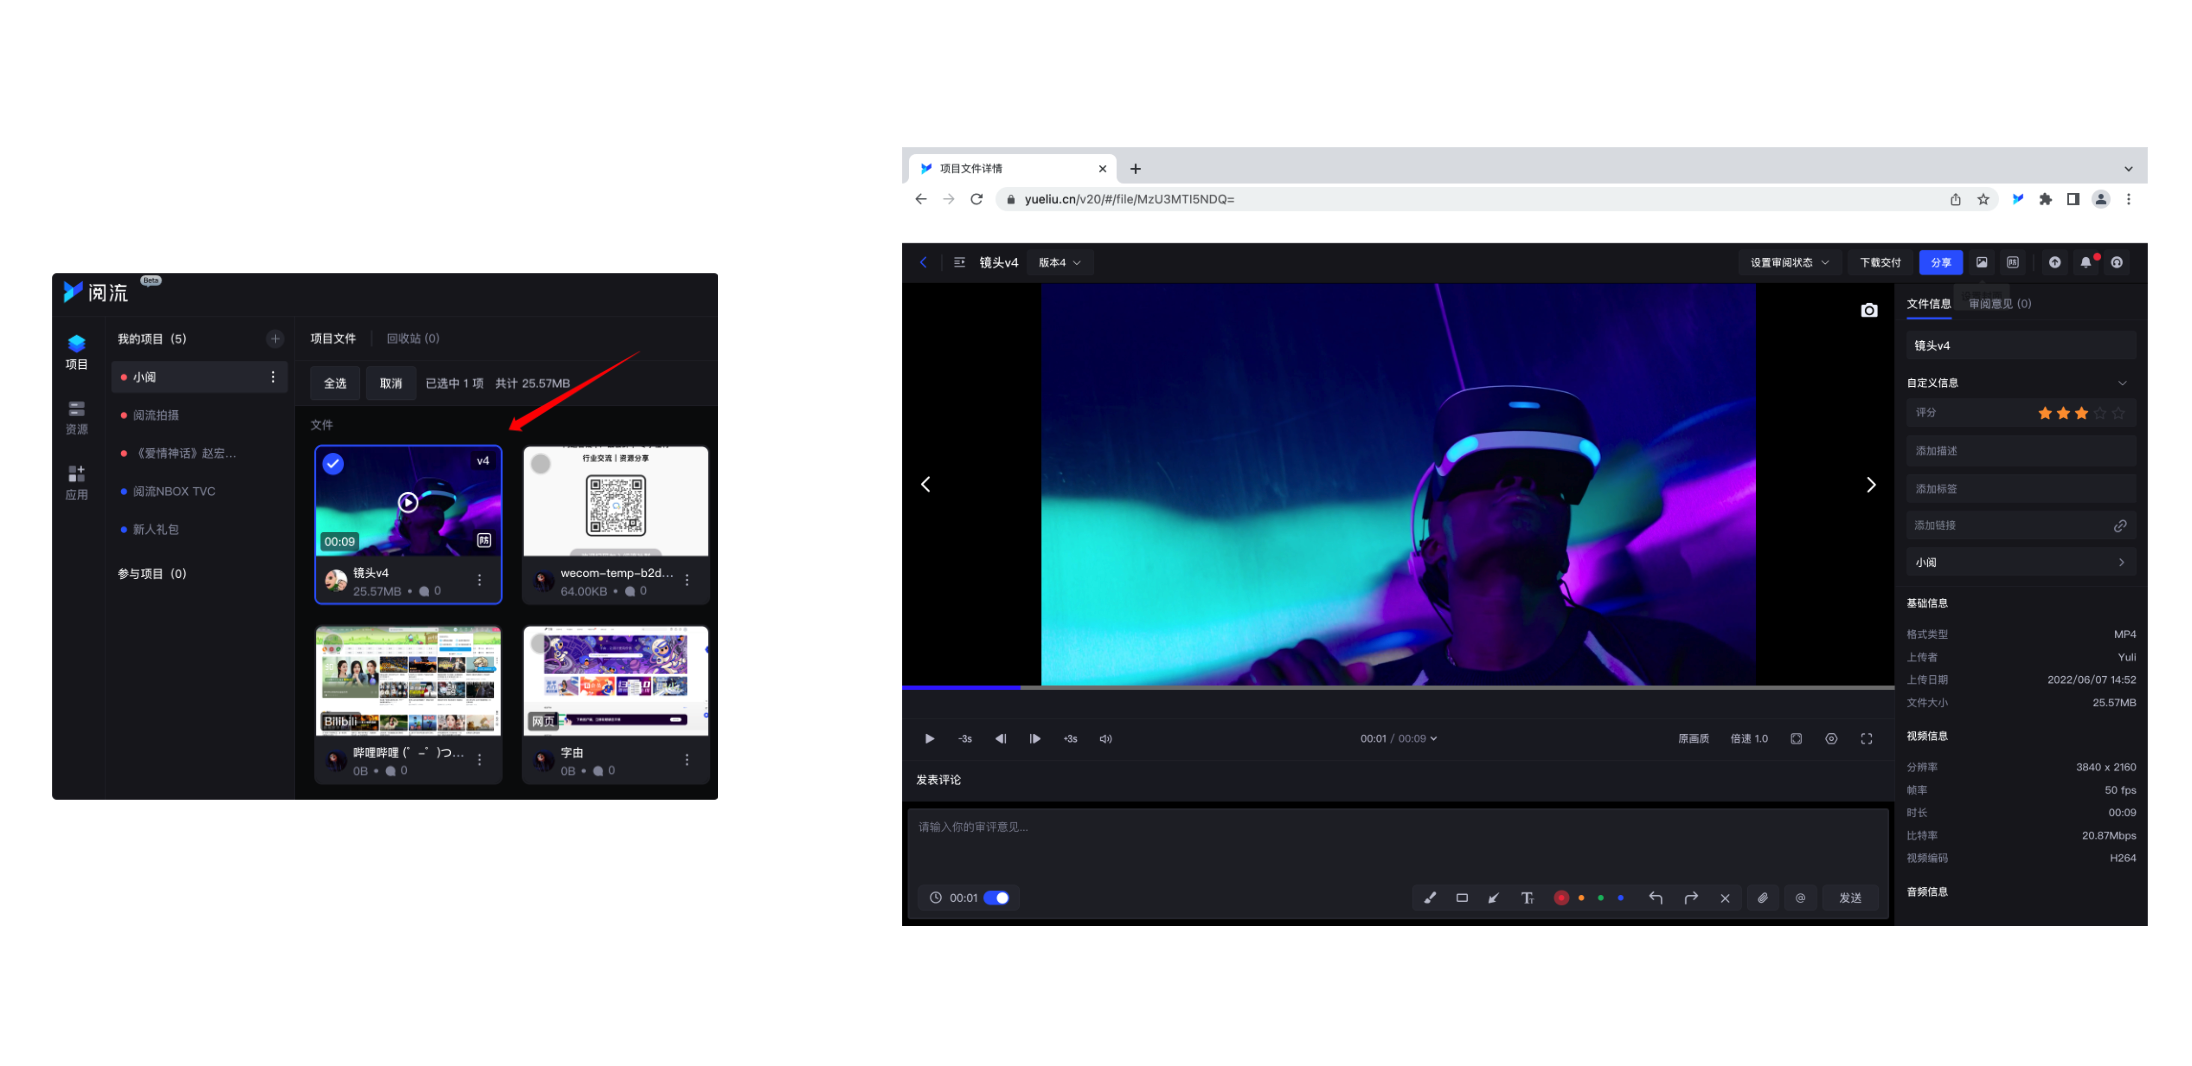
Task: Open notifications bell
Action: pos(2085,263)
